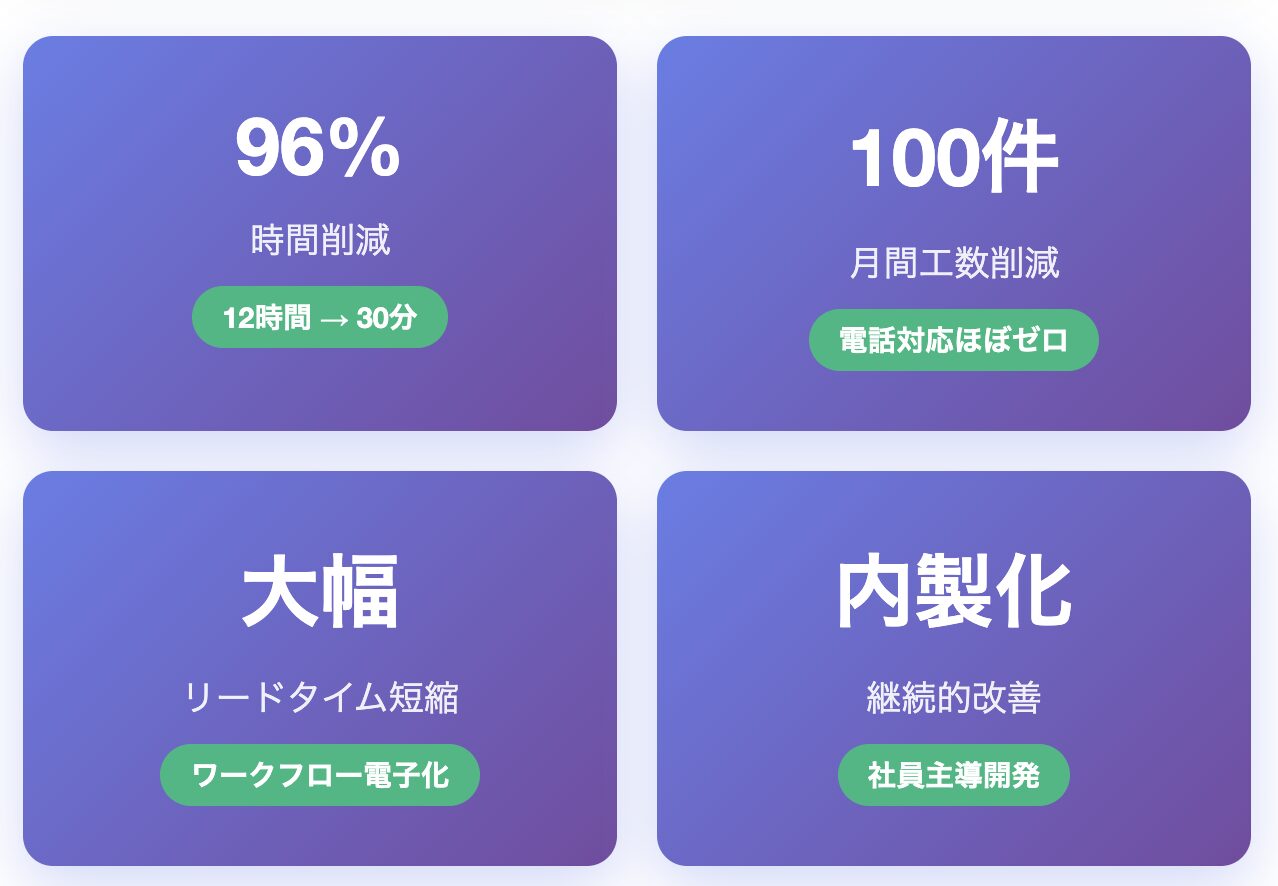Select the リードタイム短縮 label

click(320, 698)
